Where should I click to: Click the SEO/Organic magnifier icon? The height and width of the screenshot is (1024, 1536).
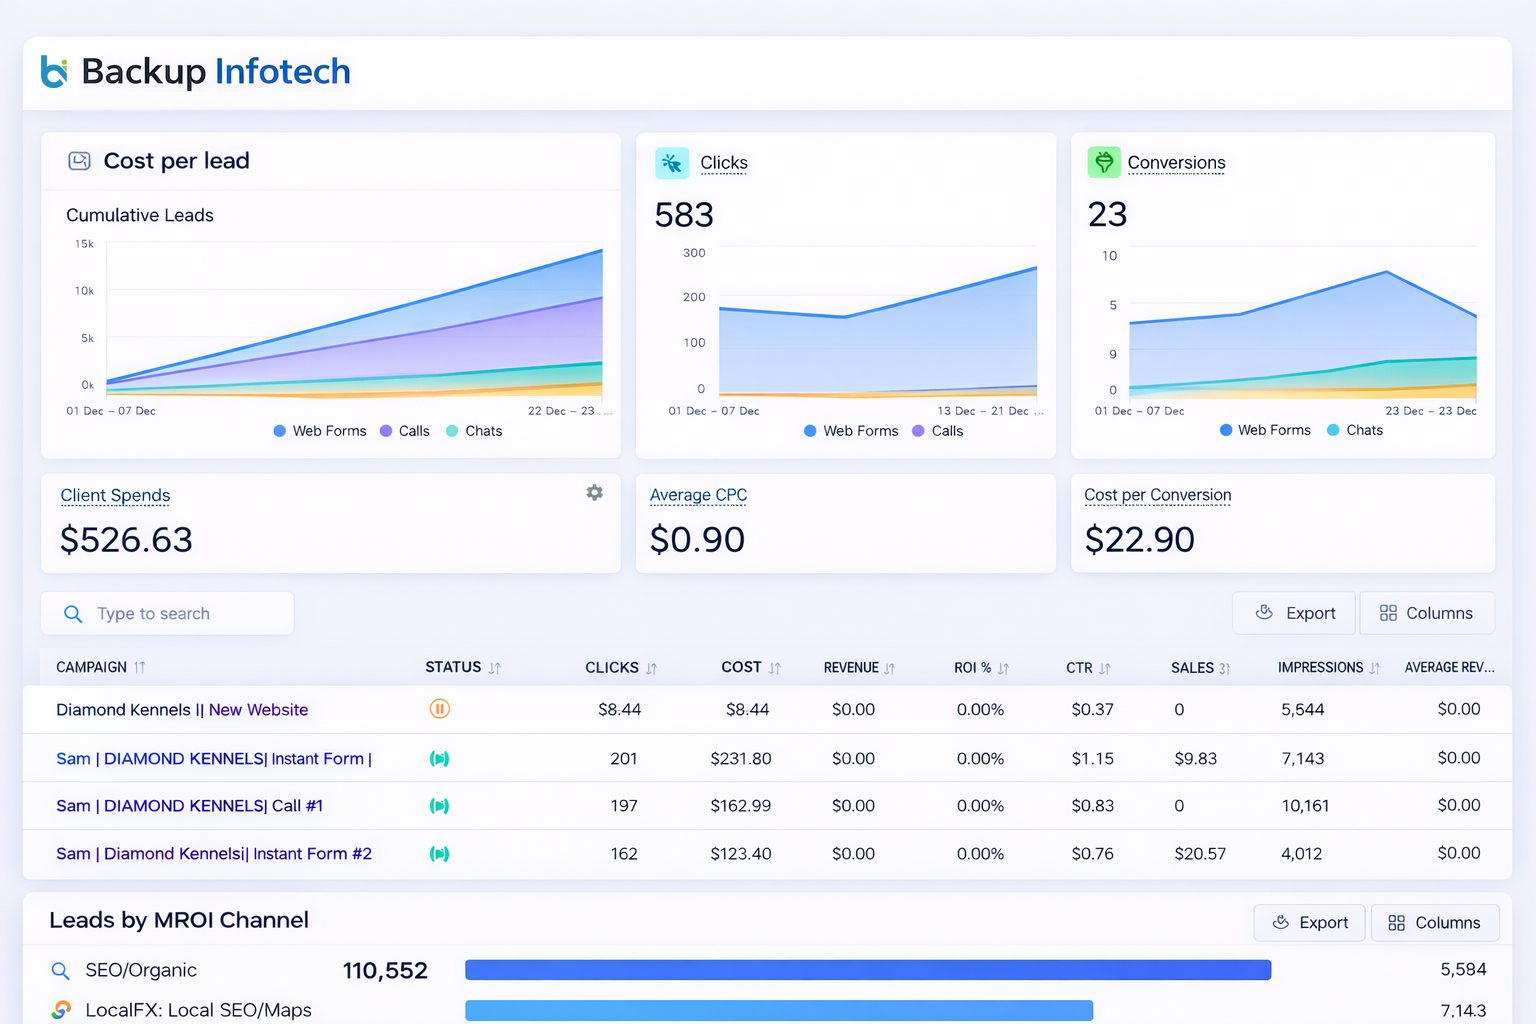(60, 971)
